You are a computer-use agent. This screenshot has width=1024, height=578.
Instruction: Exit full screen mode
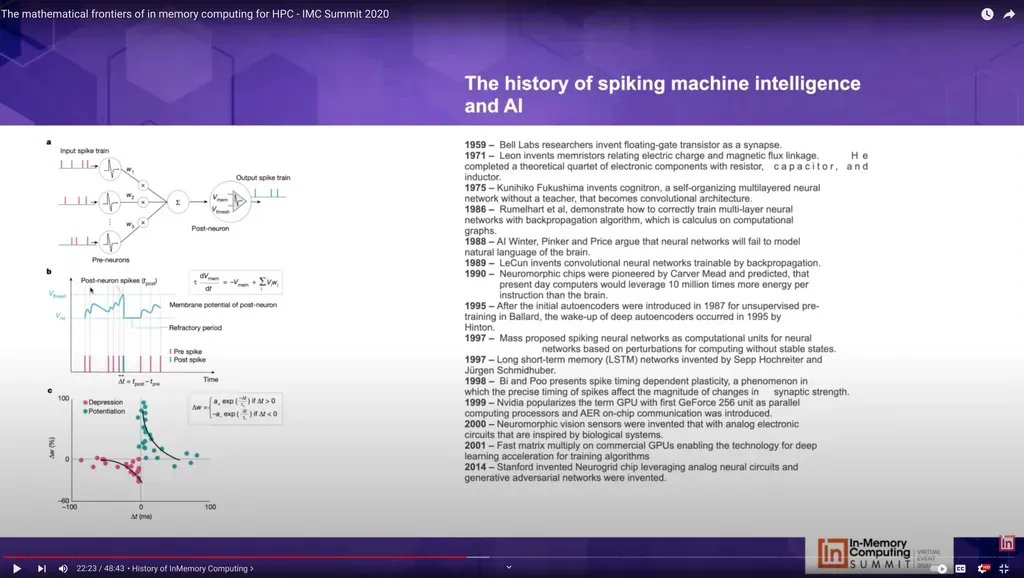point(1004,568)
